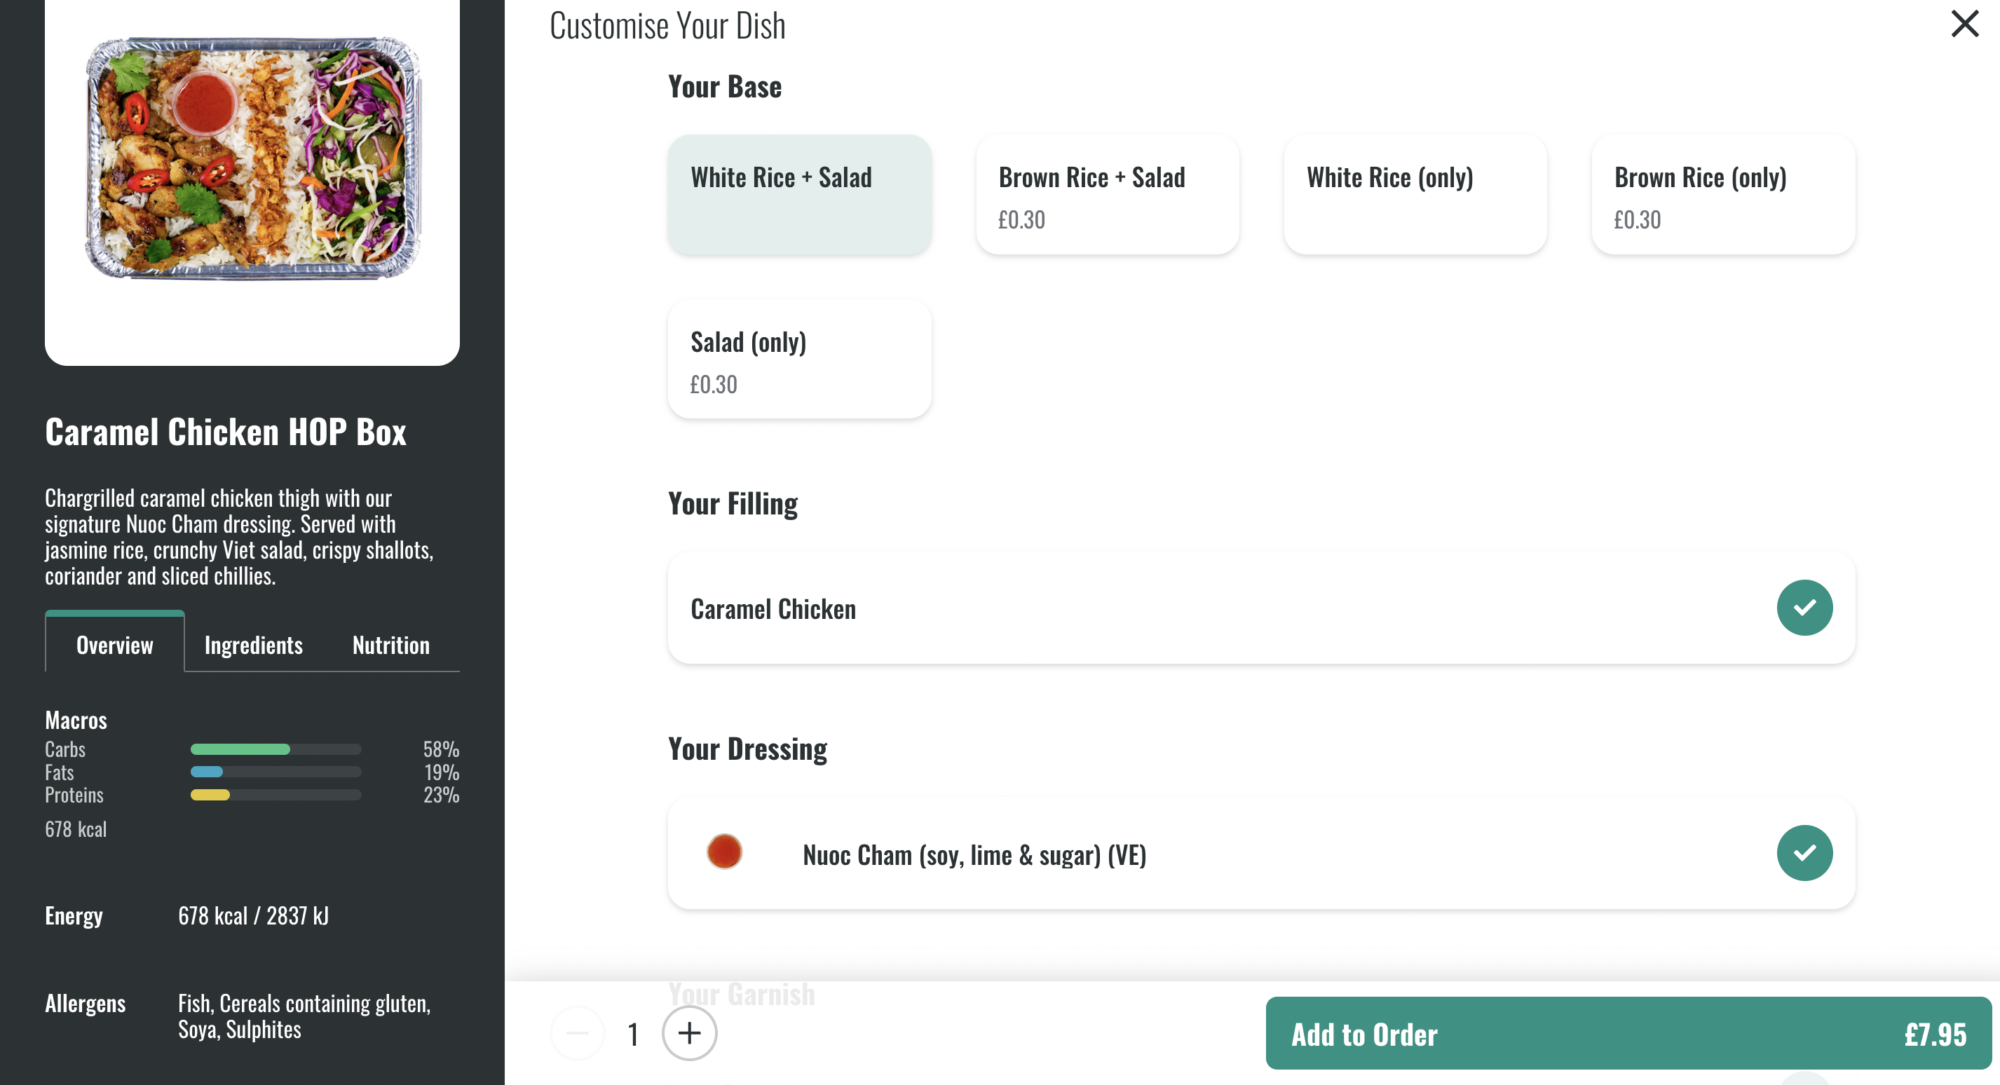Open the Nutrition tab
Image resolution: width=2000 pixels, height=1085 pixels.
tap(390, 644)
